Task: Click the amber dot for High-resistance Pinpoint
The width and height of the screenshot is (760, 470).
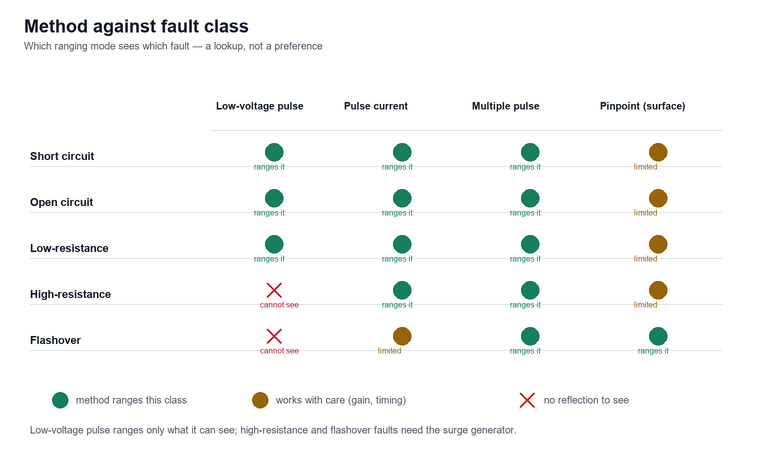Action: 658,290
